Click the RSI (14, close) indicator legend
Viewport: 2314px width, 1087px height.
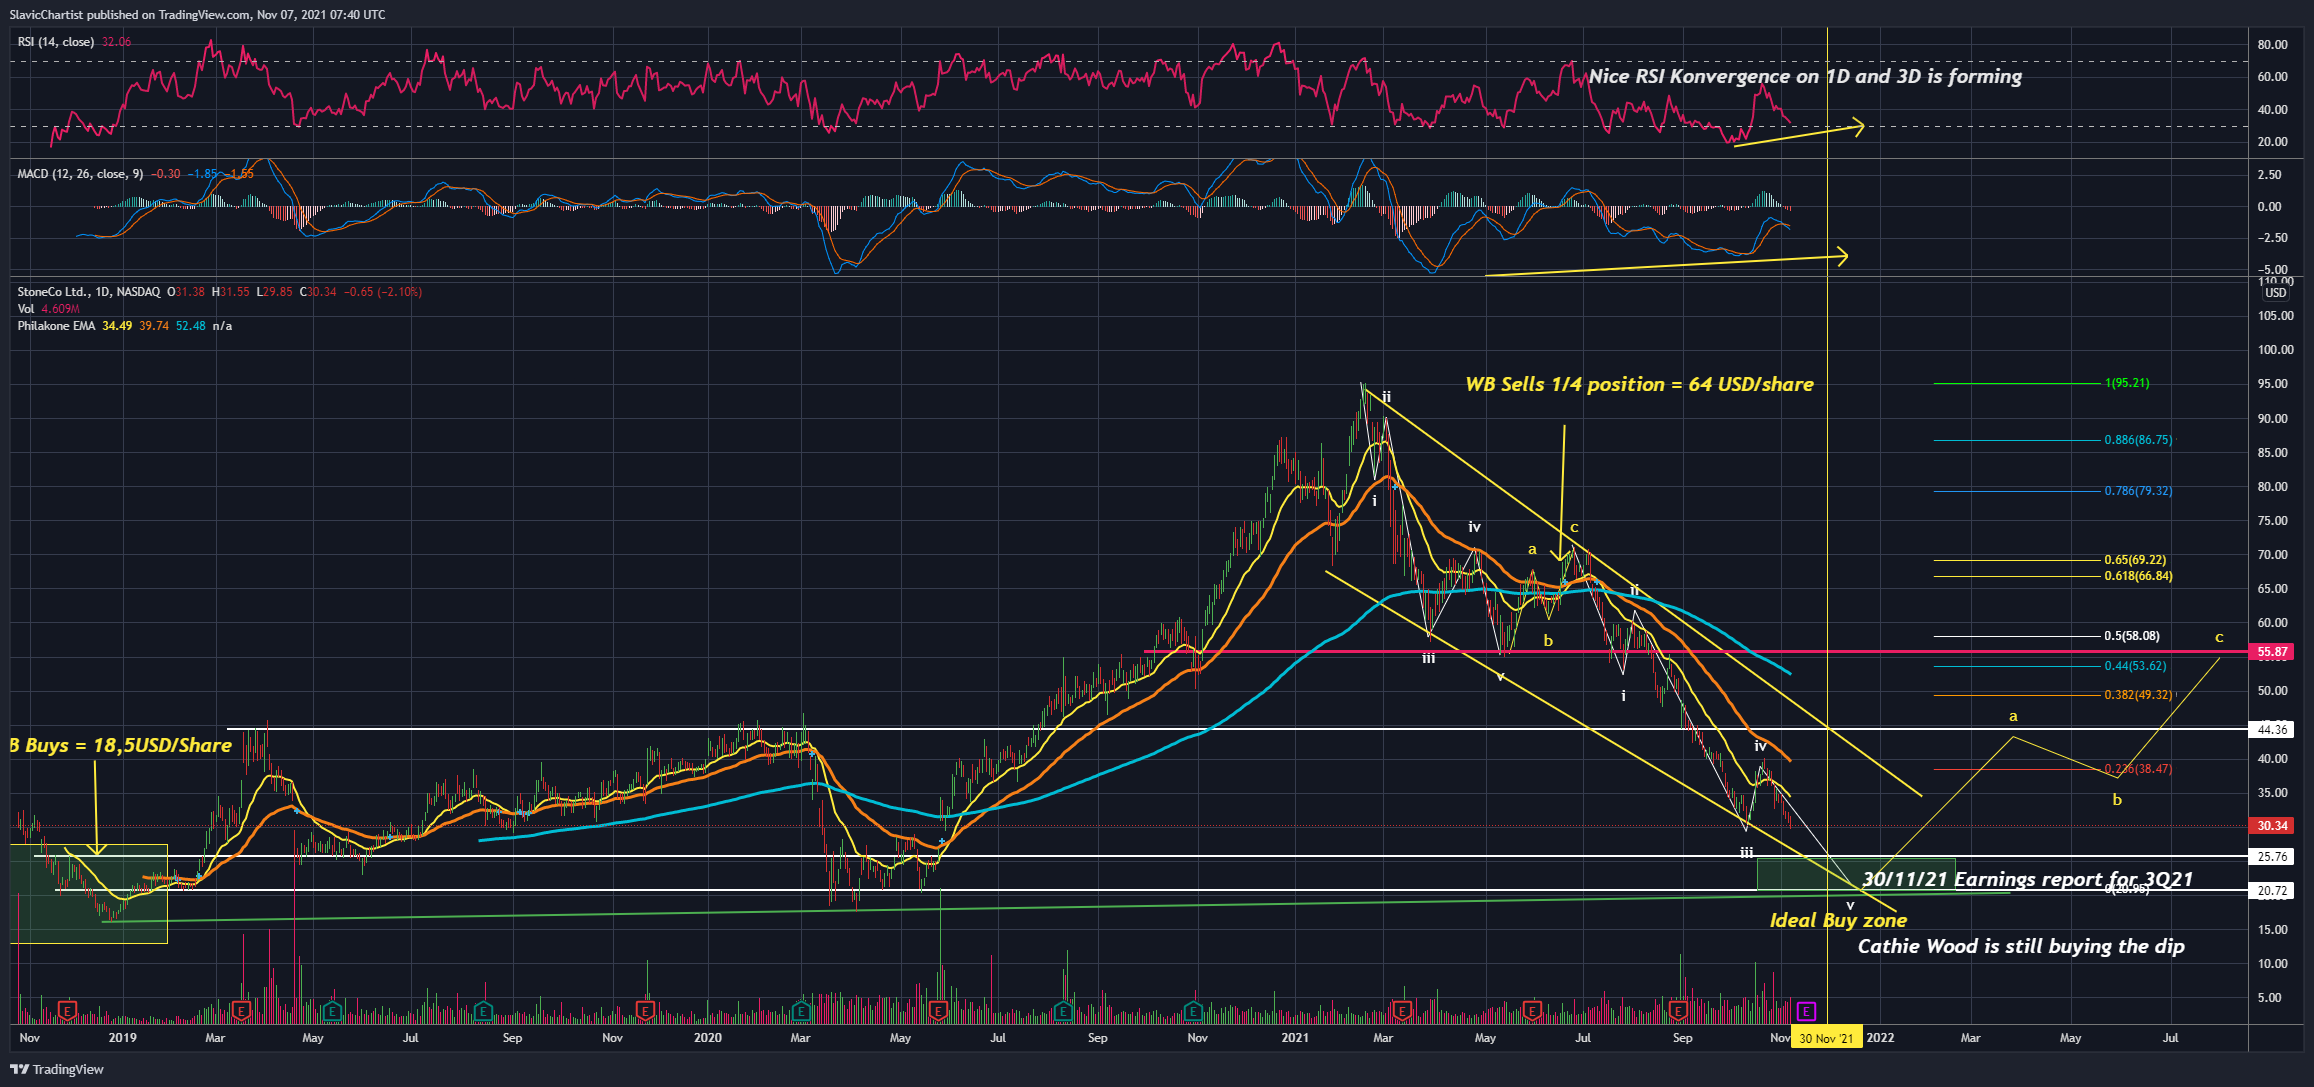[x=56, y=42]
